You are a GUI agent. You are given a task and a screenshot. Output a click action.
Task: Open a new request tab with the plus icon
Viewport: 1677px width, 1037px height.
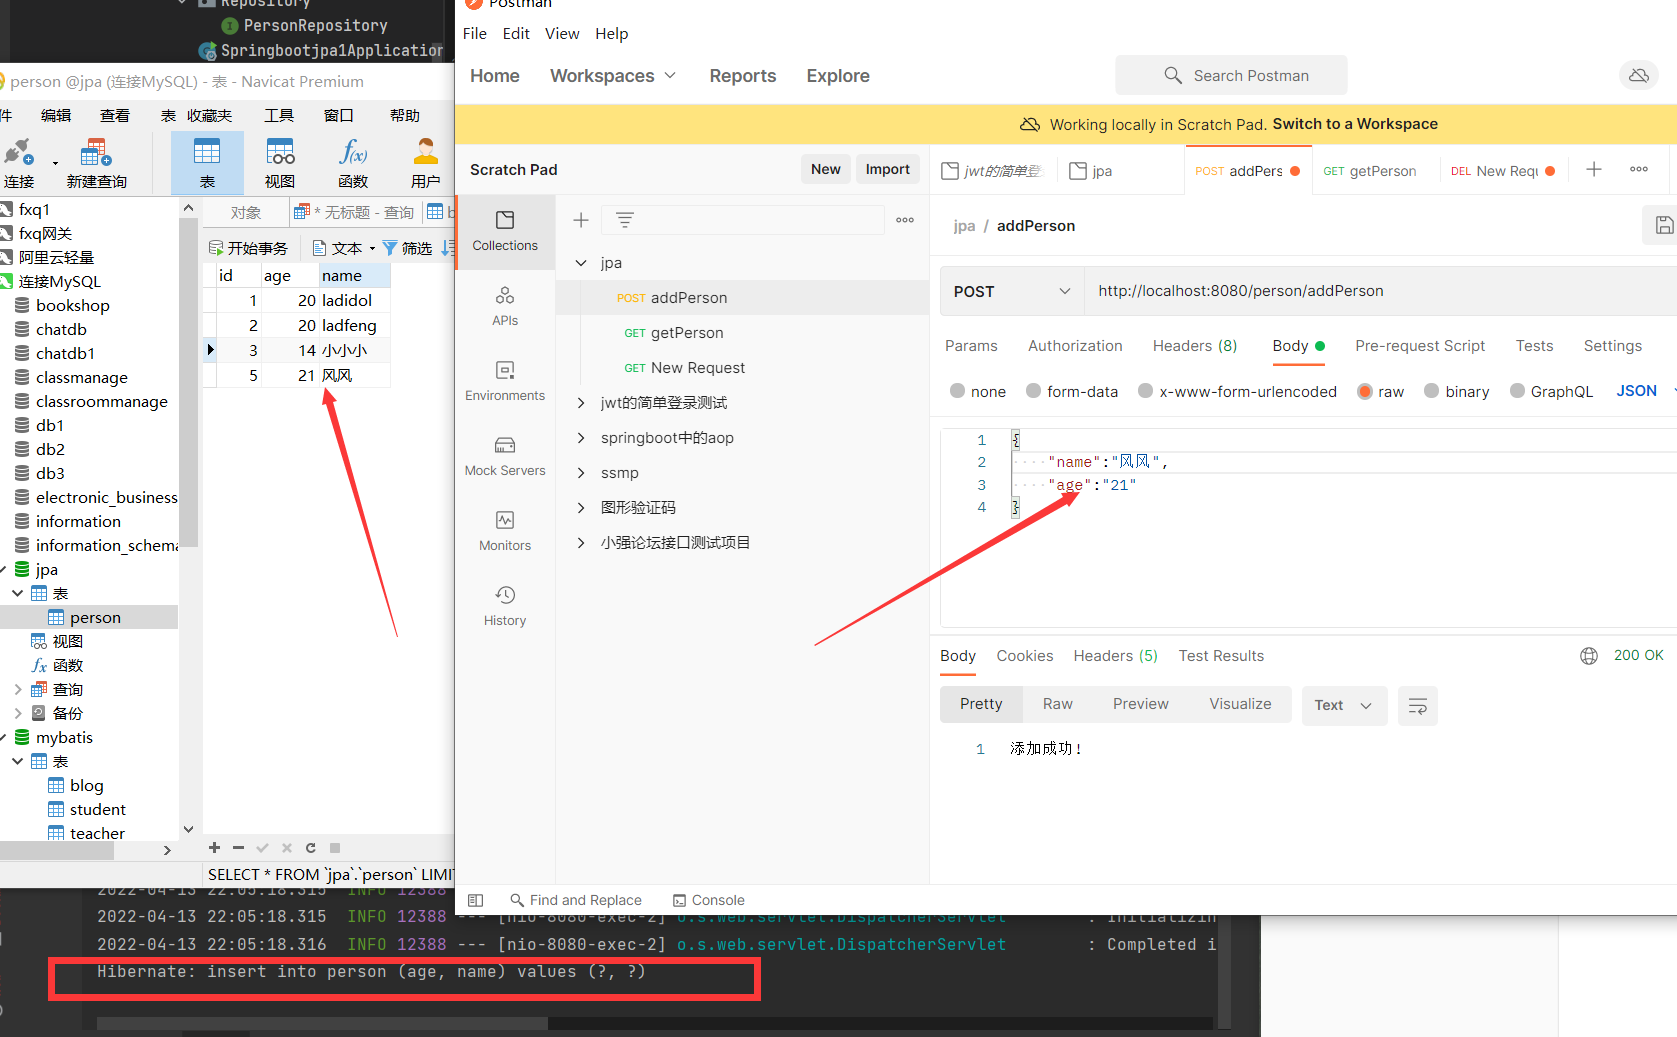(1594, 170)
